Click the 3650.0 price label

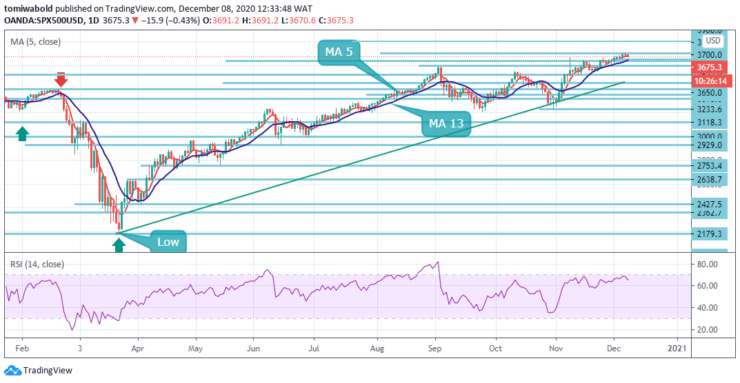point(710,93)
